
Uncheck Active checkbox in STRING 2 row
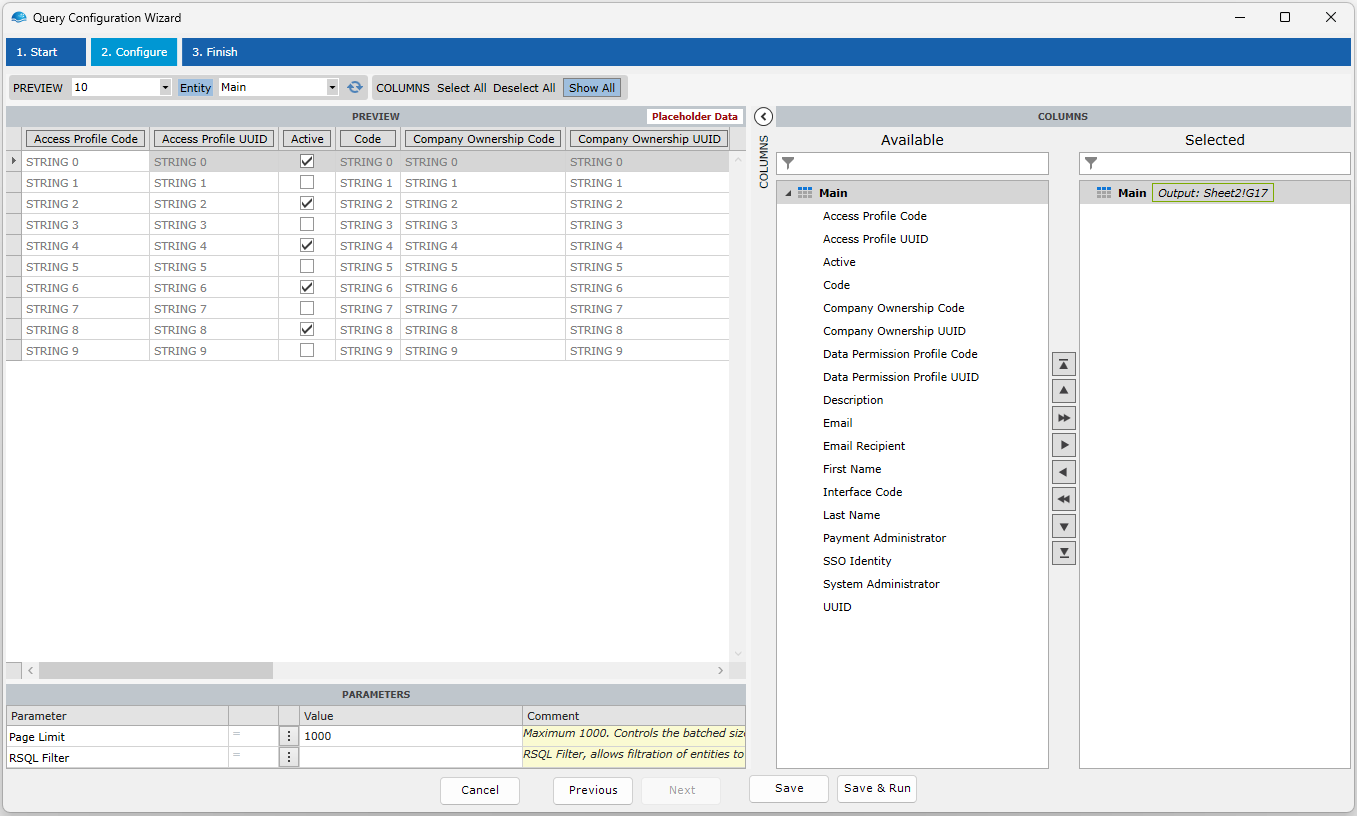click(x=307, y=203)
